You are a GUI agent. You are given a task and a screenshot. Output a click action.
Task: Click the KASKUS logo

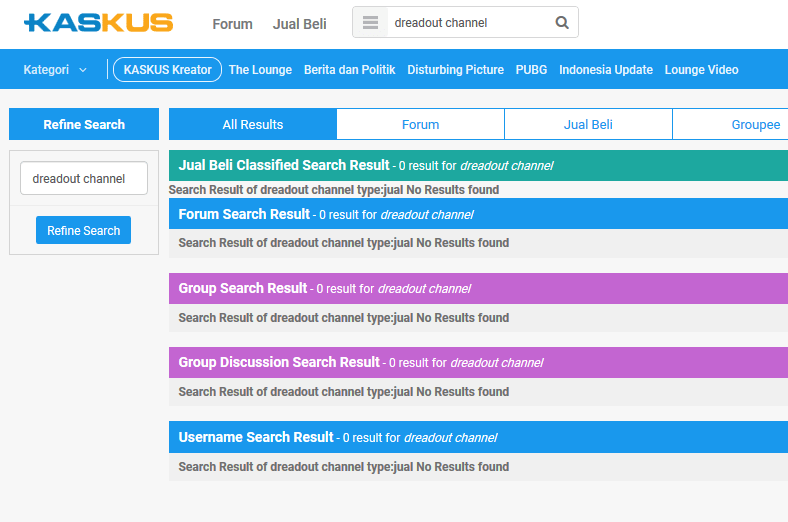click(x=98, y=23)
